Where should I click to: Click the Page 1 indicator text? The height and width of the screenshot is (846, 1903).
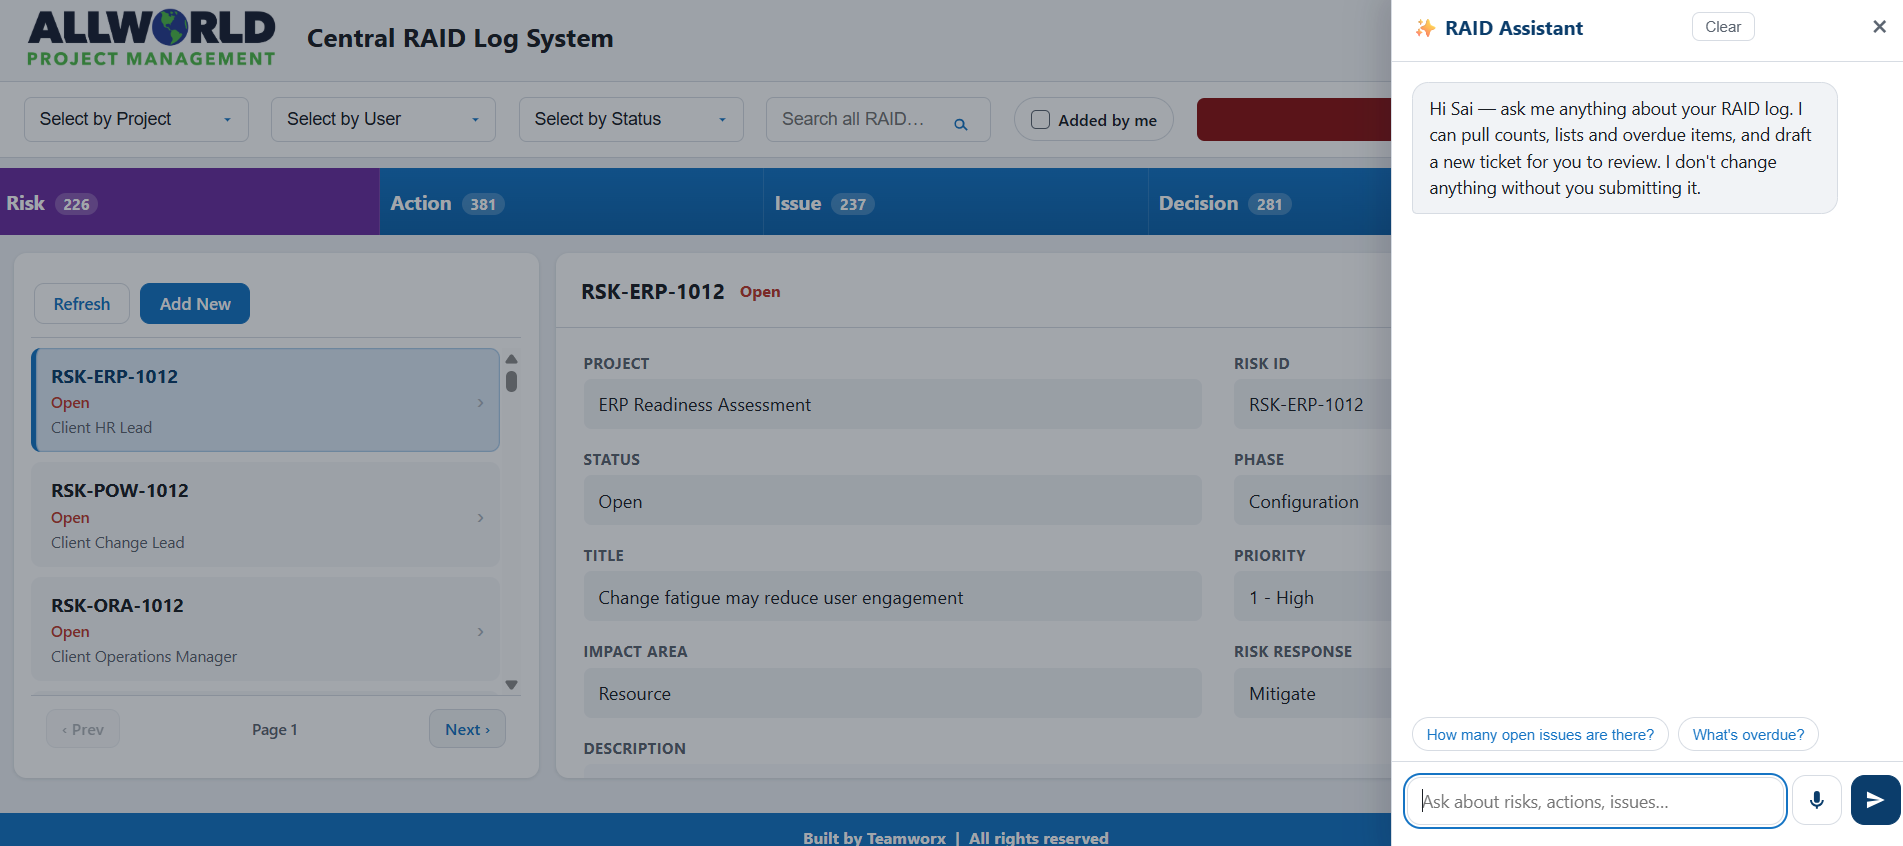274,730
